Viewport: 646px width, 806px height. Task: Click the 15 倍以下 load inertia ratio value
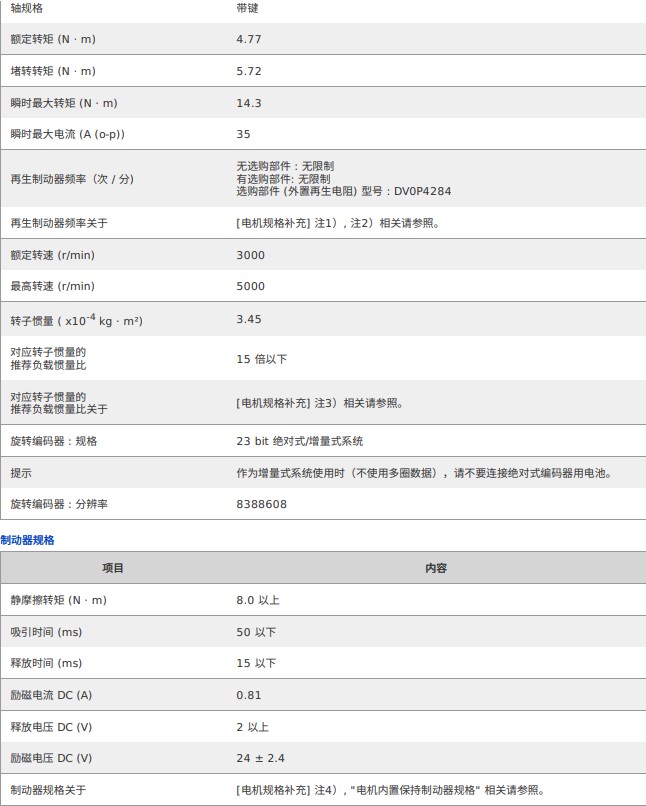(262, 359)
